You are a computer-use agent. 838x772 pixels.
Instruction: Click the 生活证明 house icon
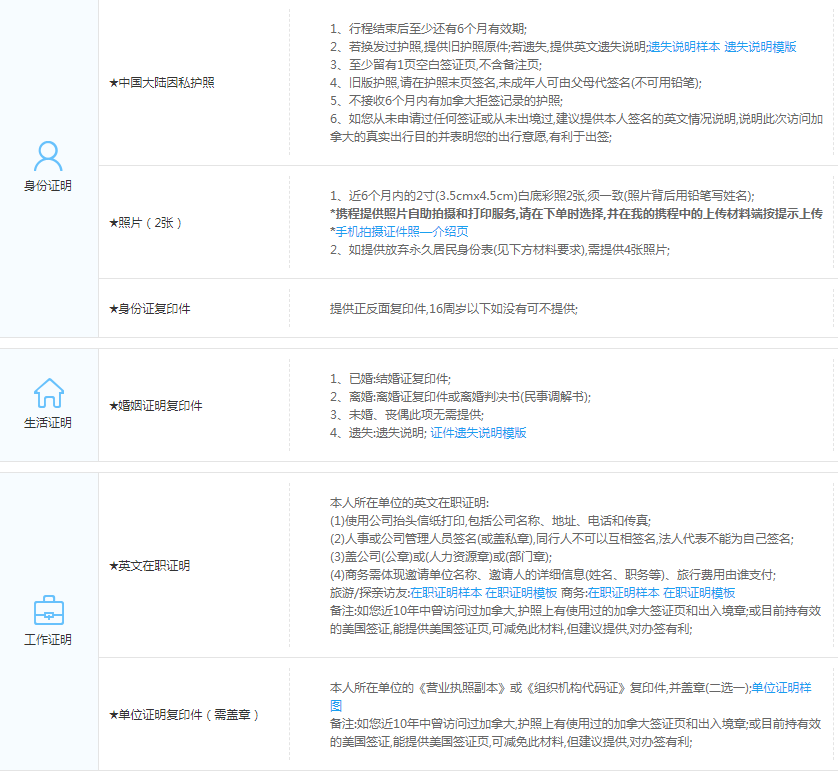point(48,392)
